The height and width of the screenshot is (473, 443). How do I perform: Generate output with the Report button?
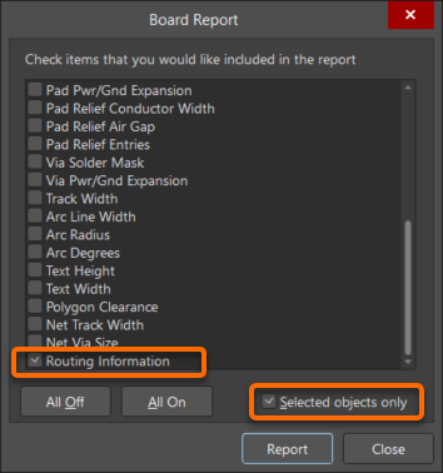pyautogui.click(x=287, y=449)
